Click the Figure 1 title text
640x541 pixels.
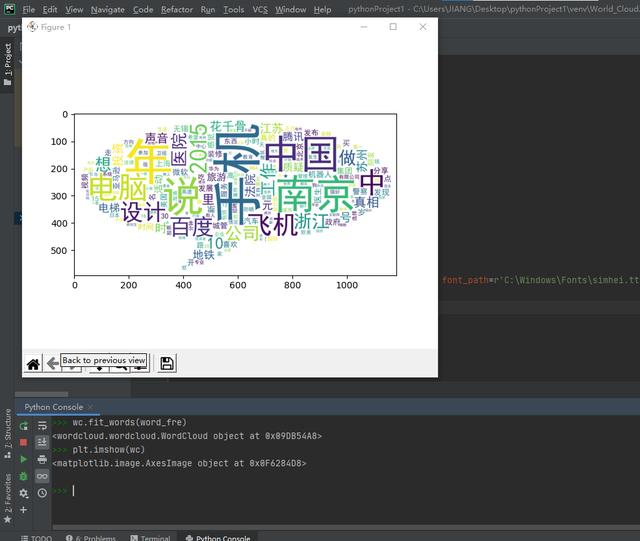point(56,27)
